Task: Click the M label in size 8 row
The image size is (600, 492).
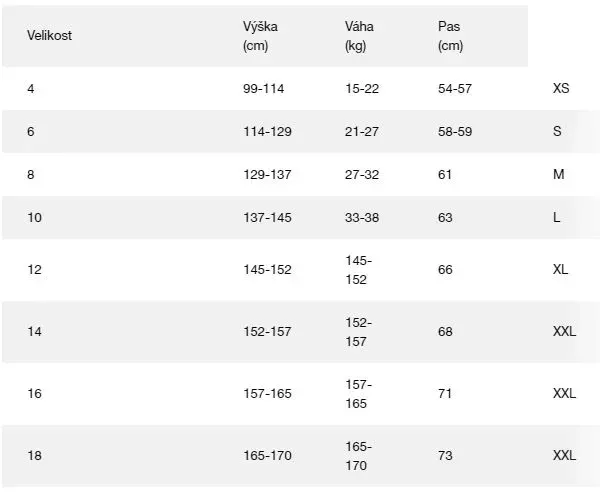Action: pyautogui.click(x=558, y=174)
